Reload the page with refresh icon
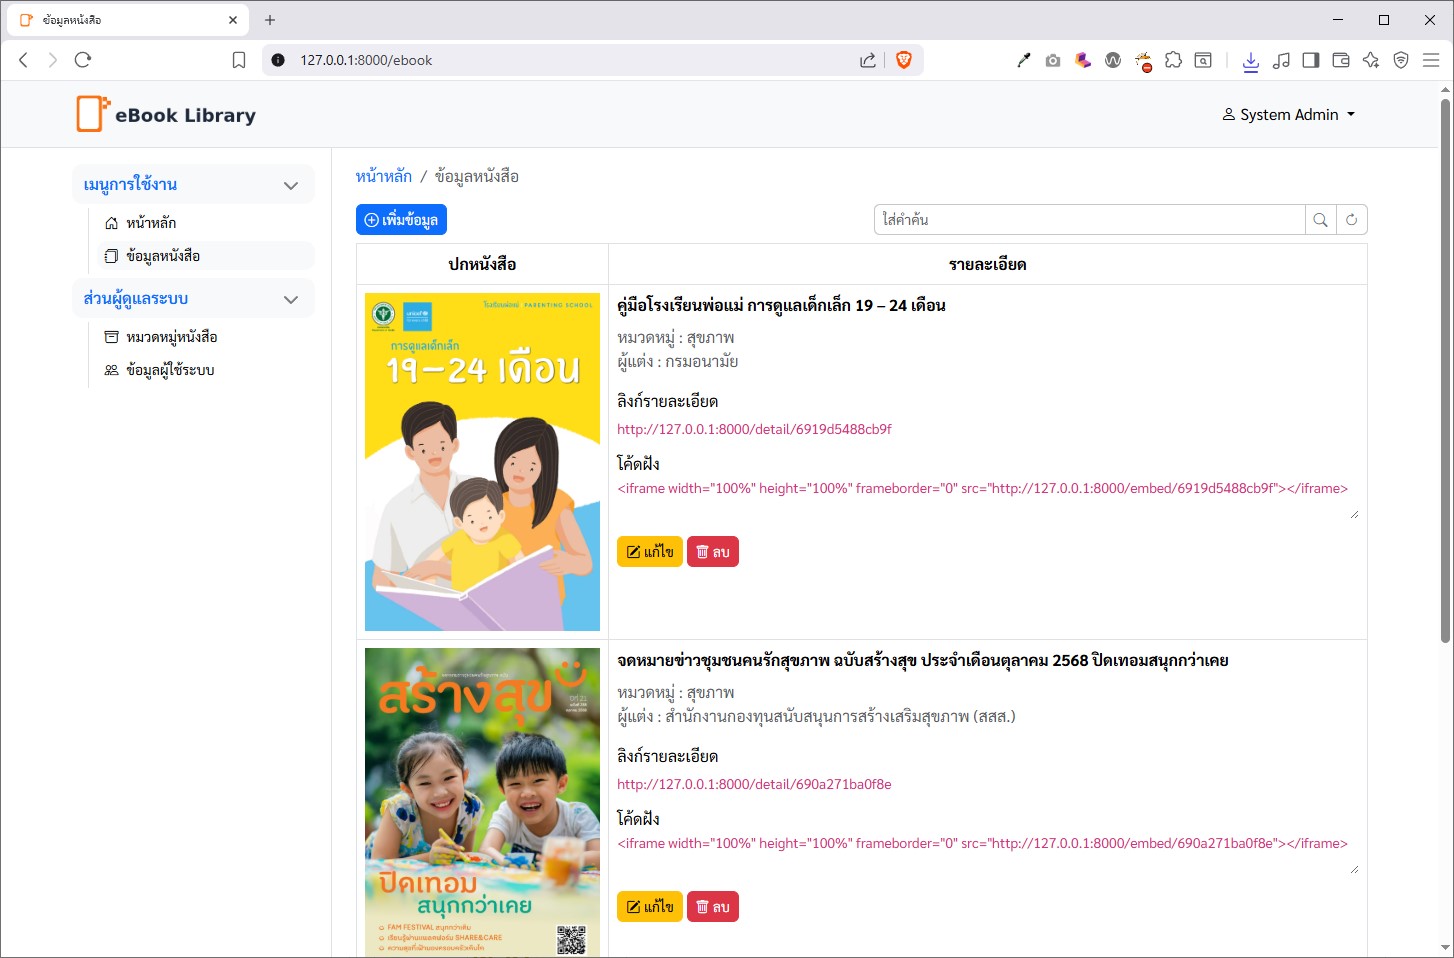Image resolution: width=1454 pixels, height=958 pixels. [x=83, y=60]
